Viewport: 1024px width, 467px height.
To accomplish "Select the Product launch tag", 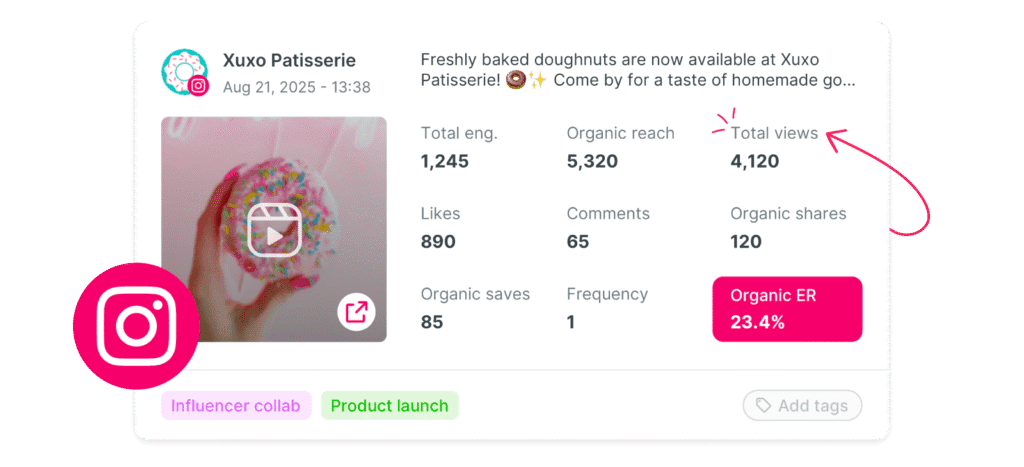I will pos(390,406).
